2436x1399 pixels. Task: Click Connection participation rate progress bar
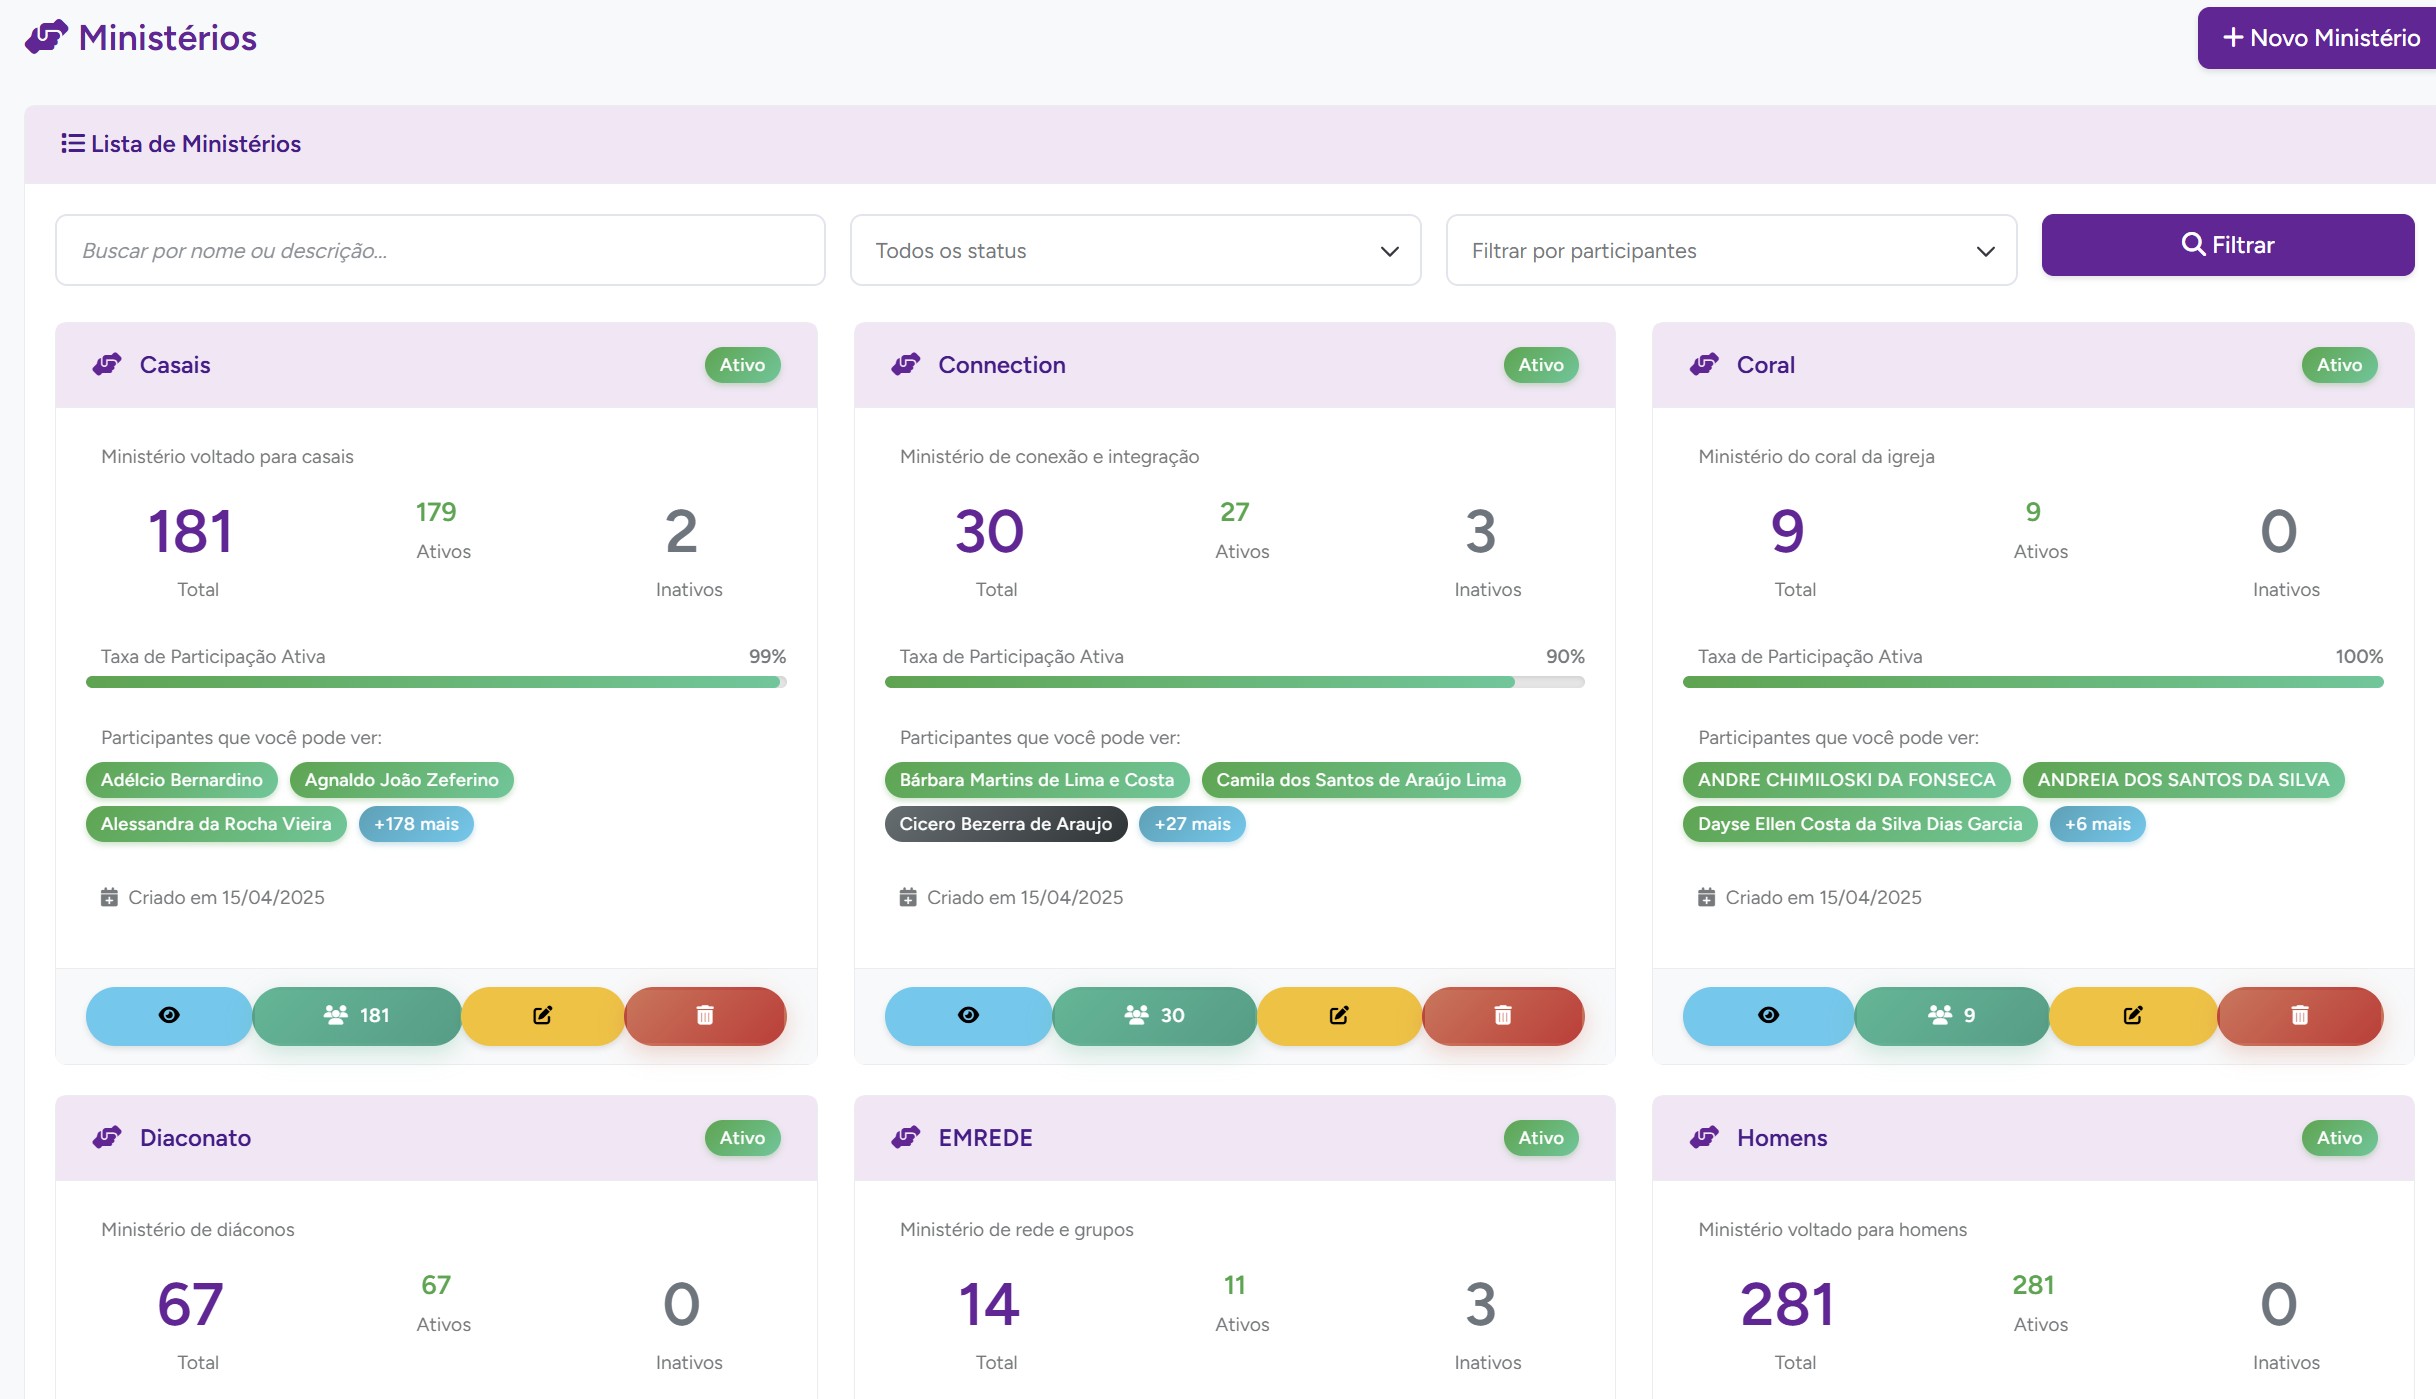coord(1234,682)
